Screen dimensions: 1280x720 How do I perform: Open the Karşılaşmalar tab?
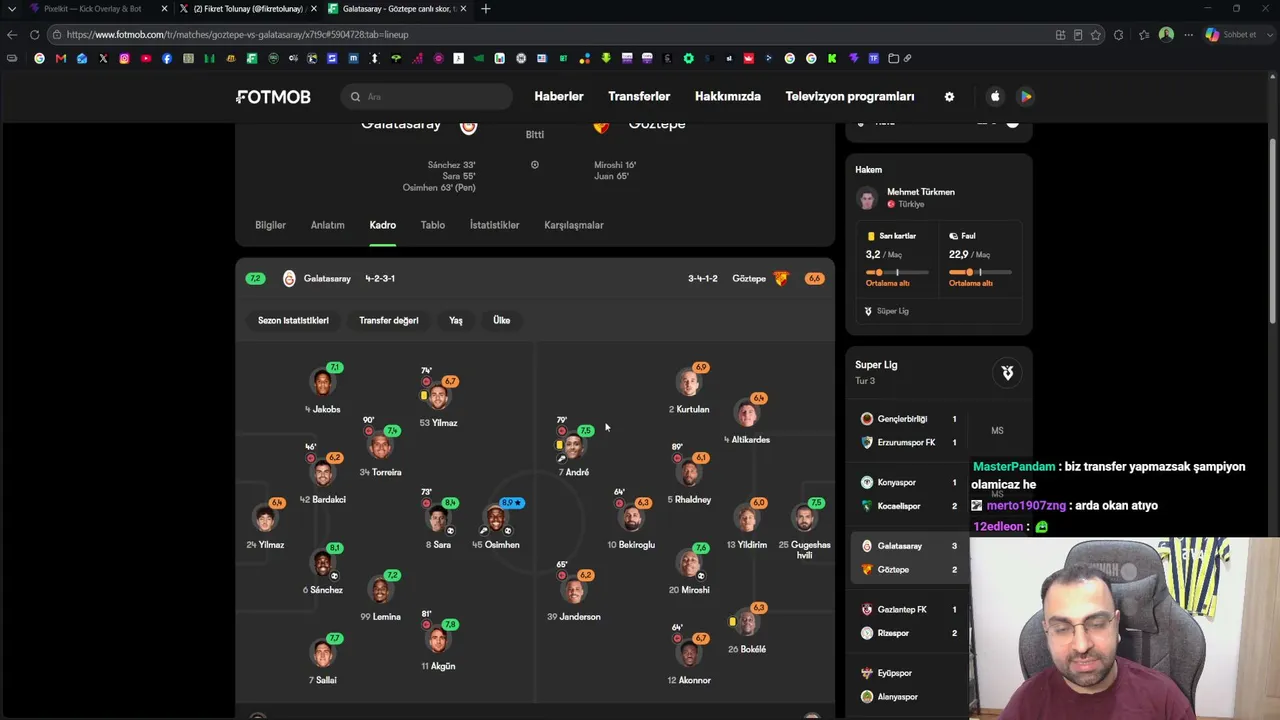(x=574, y=226)
